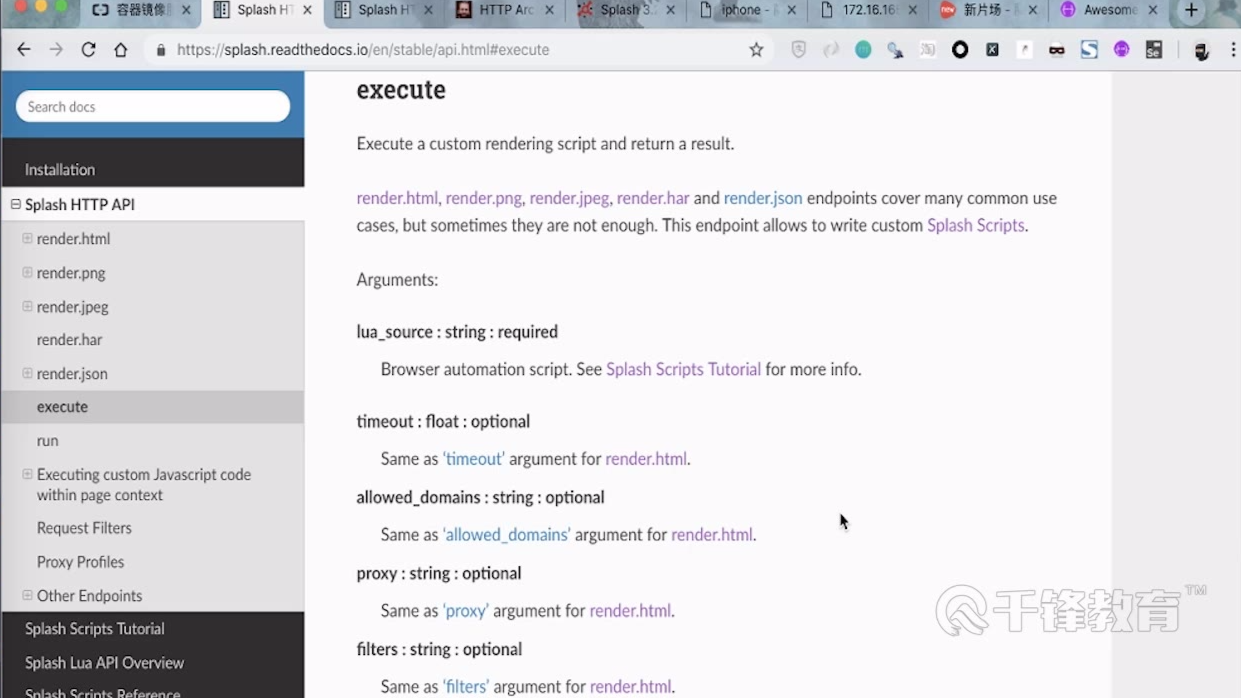Go to the browser home page
Viewport: 1241px width, 698px height.
[120, 49]
